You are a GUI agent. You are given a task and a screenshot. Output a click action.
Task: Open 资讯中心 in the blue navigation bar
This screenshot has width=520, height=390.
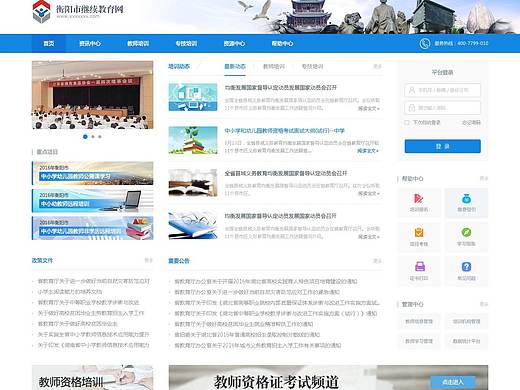click(x=90, y=43)
